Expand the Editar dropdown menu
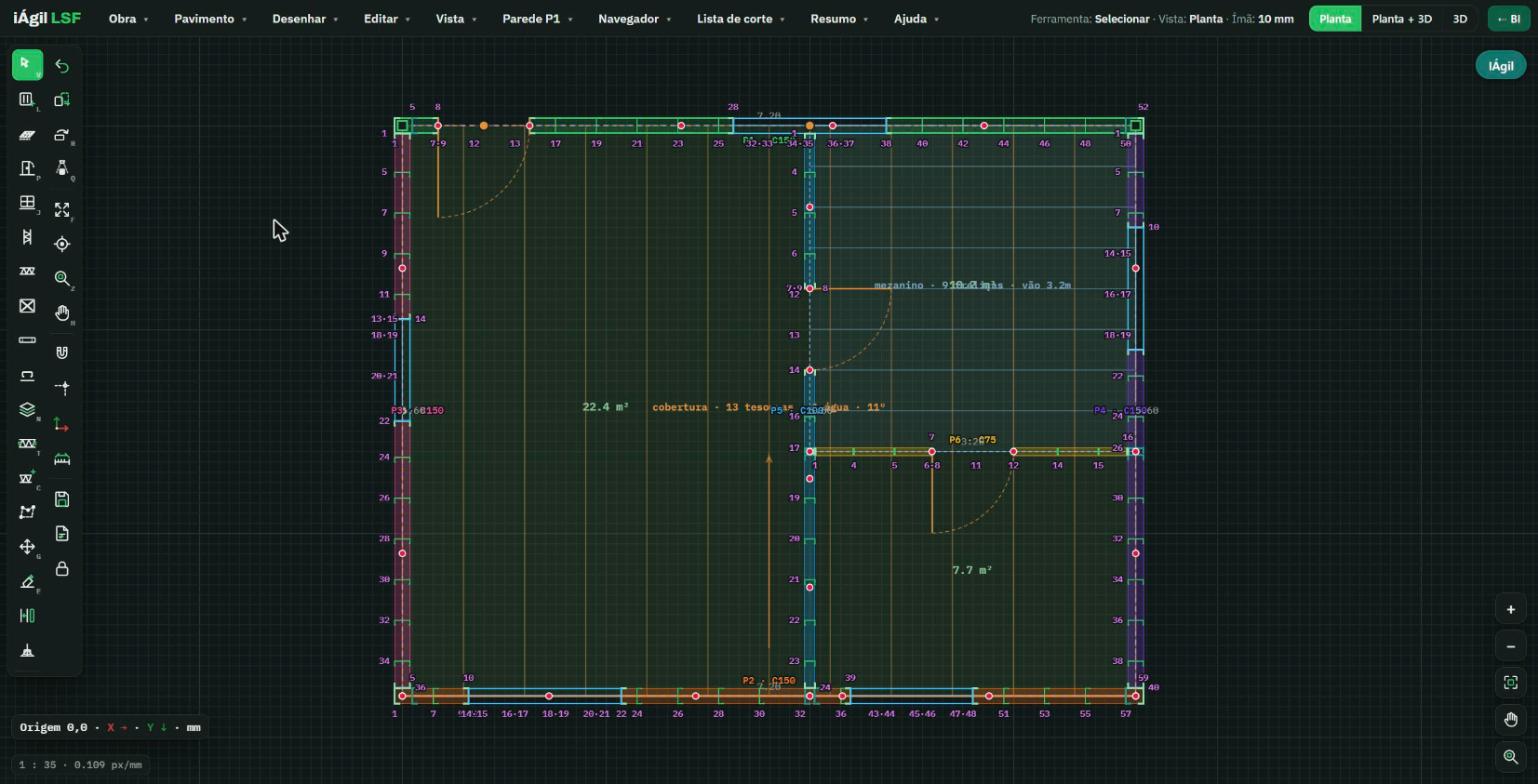This screenshot has height=784, width=1538. [387, 19]
